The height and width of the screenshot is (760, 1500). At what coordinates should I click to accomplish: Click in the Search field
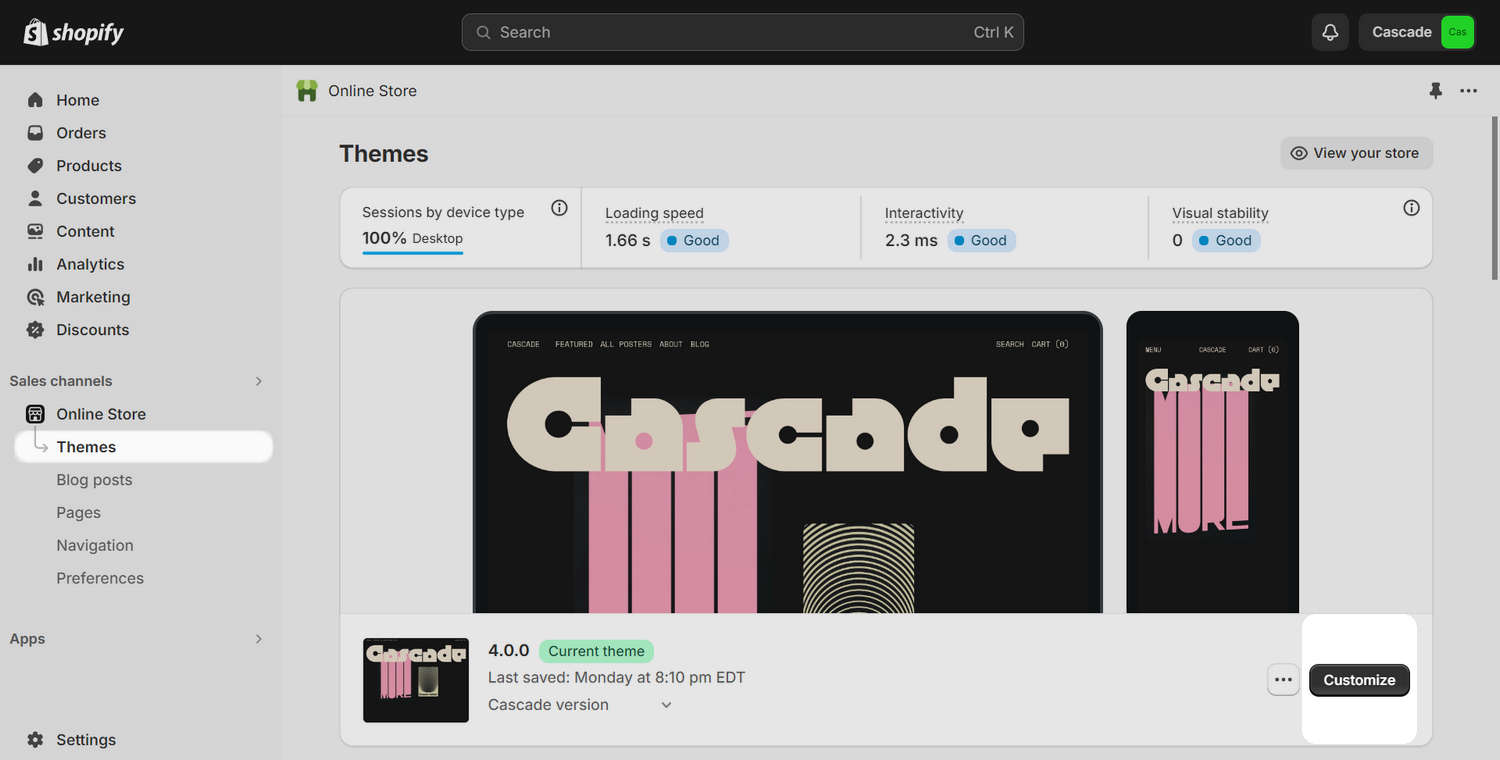click(742, 32)
